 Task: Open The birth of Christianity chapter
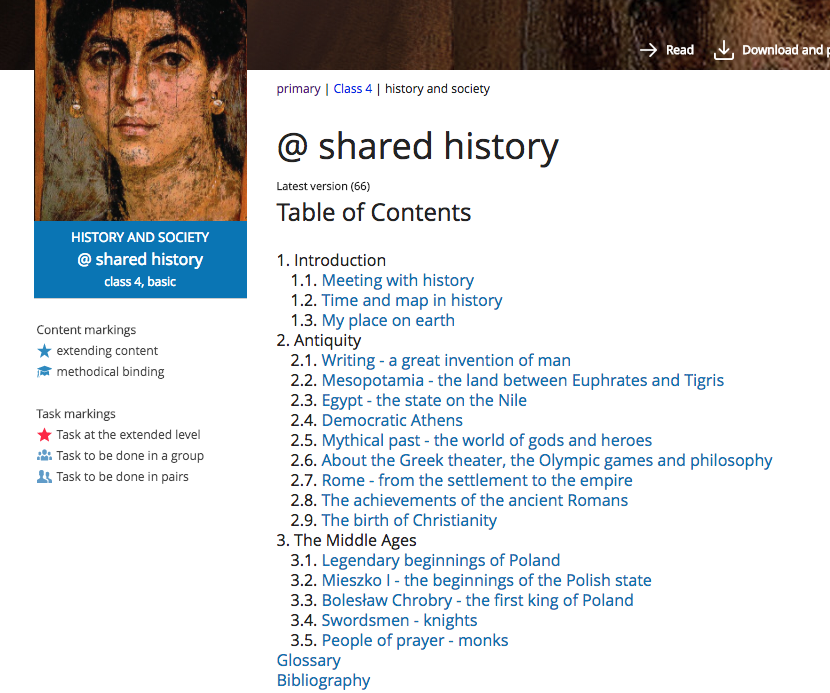[x=409, y=520]
